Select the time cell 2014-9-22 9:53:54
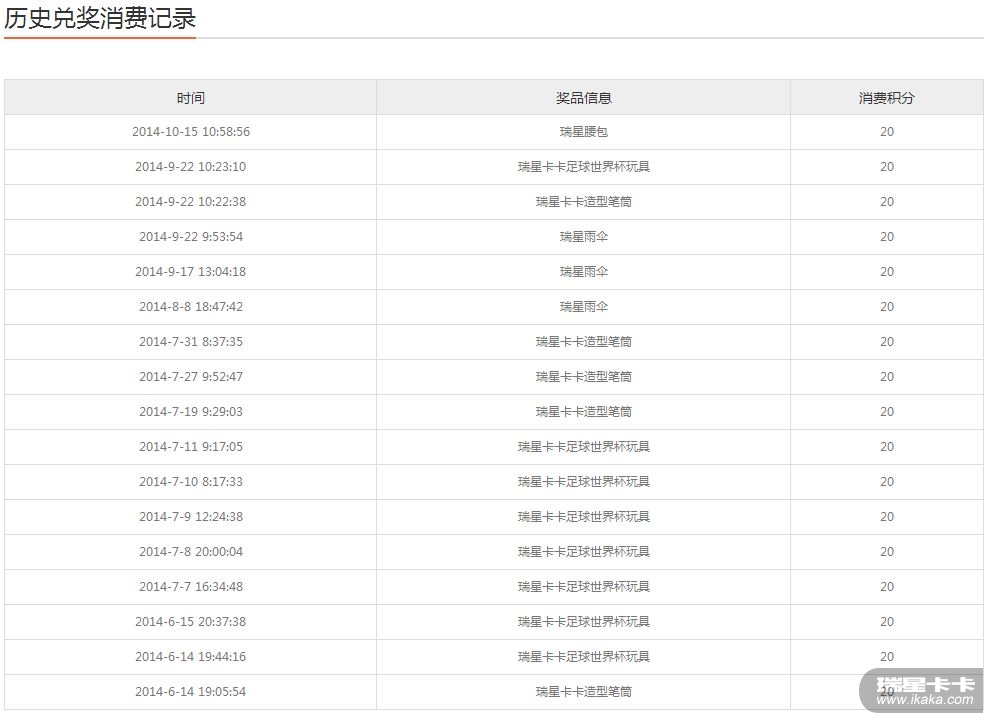Screen dimensions: 993x721 (191, 236)
